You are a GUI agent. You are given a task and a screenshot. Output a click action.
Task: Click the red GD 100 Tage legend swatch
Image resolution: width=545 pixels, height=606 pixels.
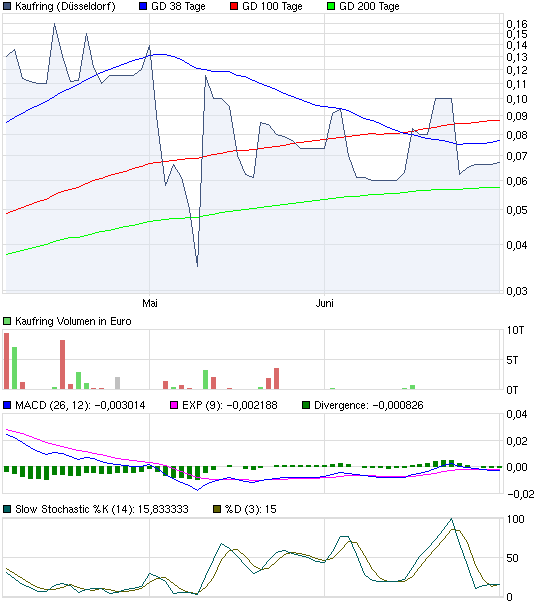click(x=234, y=7)
